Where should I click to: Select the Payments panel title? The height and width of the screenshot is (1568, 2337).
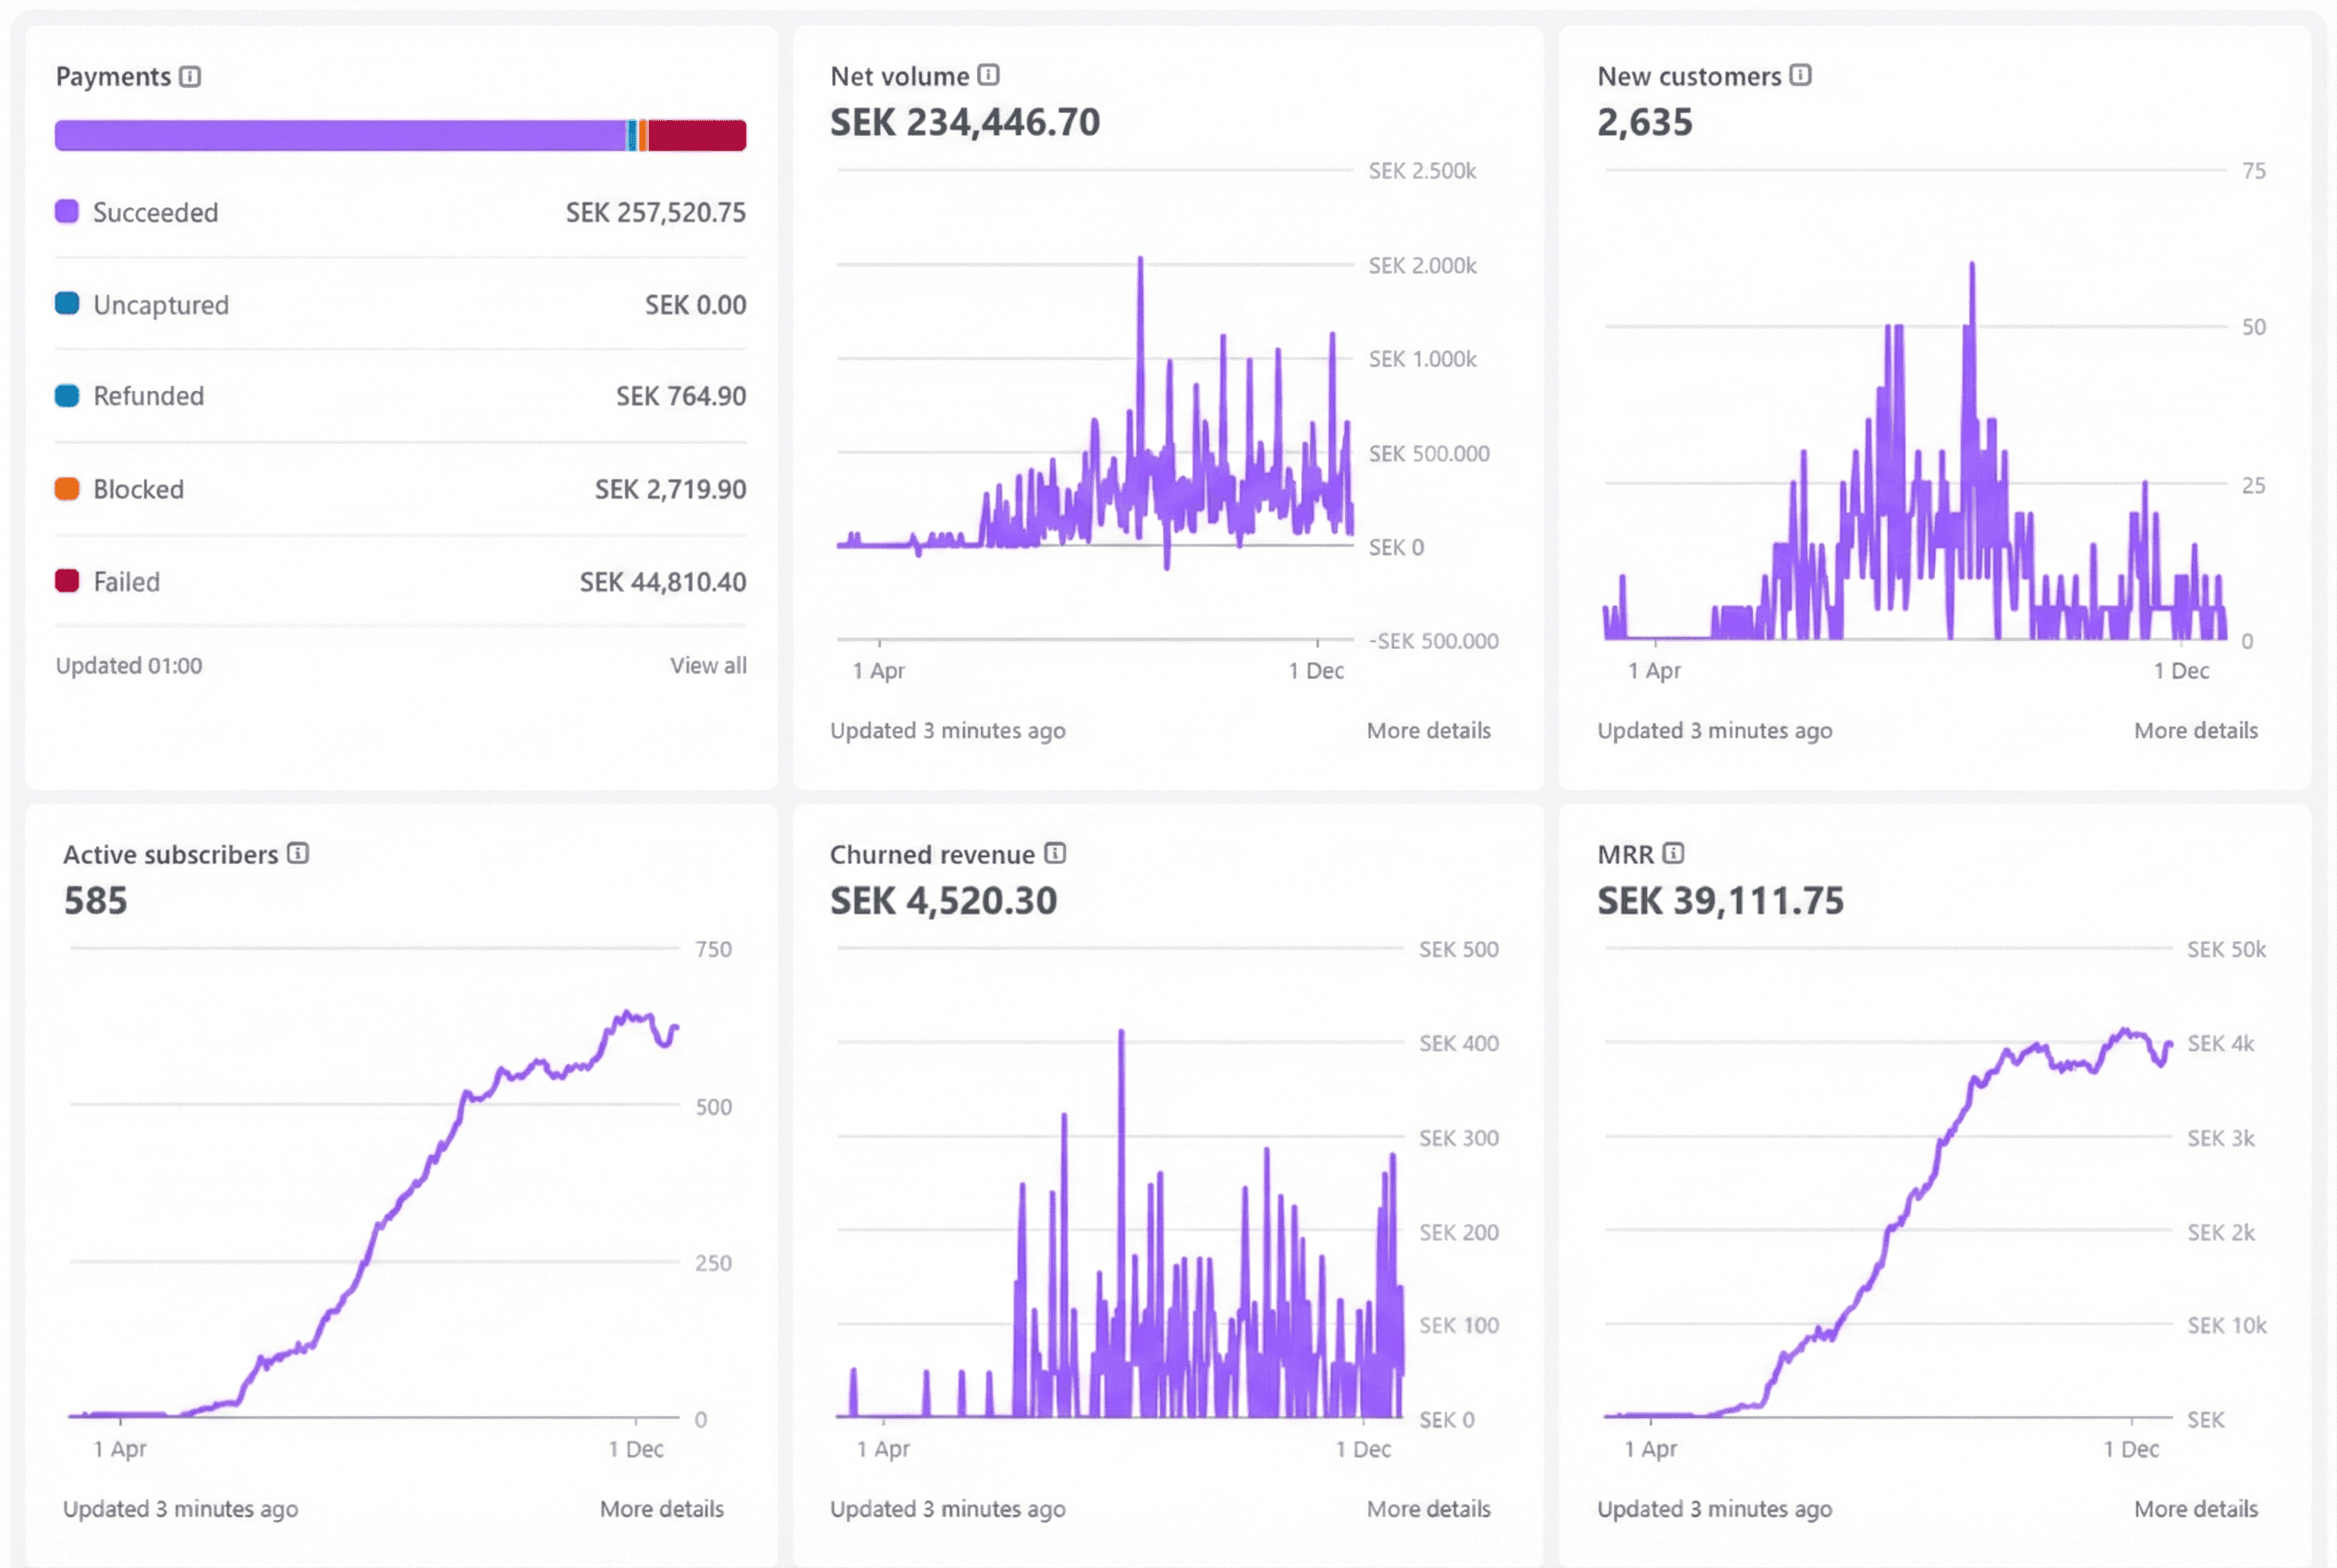point(113,76)
